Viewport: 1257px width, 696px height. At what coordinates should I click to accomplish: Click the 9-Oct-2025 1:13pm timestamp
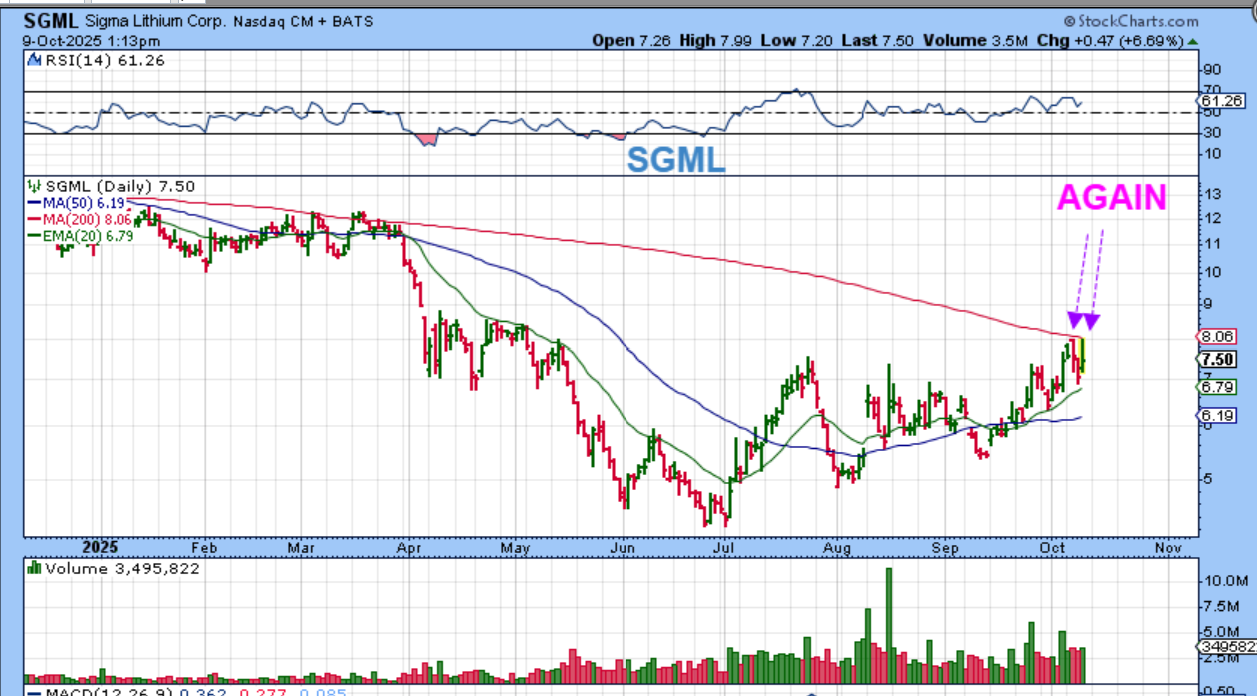click(x=92, y=41)
